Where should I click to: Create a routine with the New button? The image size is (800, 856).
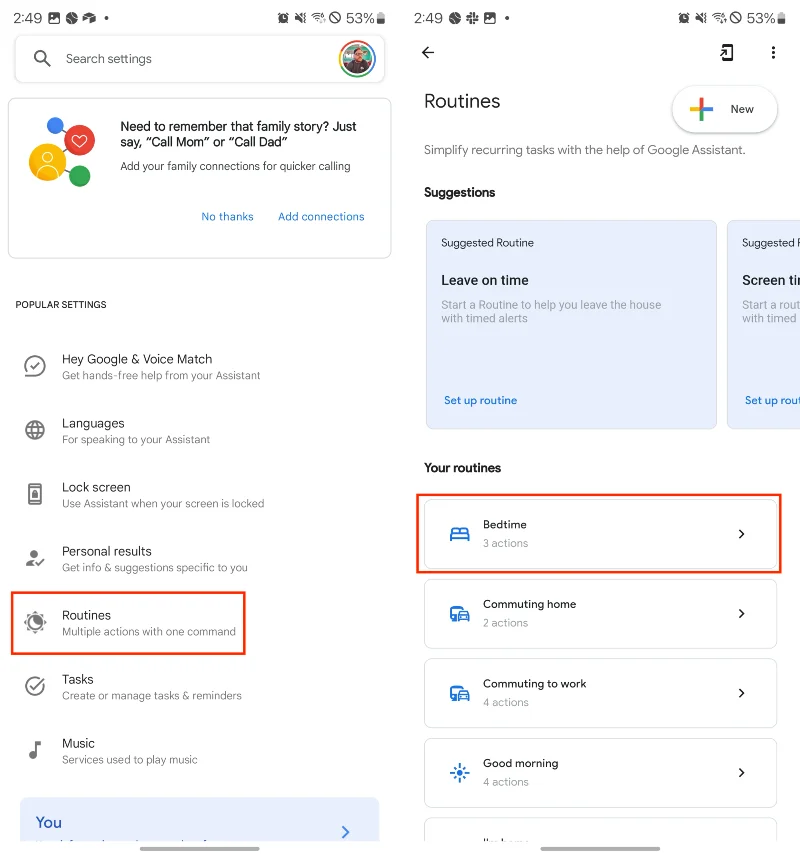pyautogui.click(x=724, y=109)
